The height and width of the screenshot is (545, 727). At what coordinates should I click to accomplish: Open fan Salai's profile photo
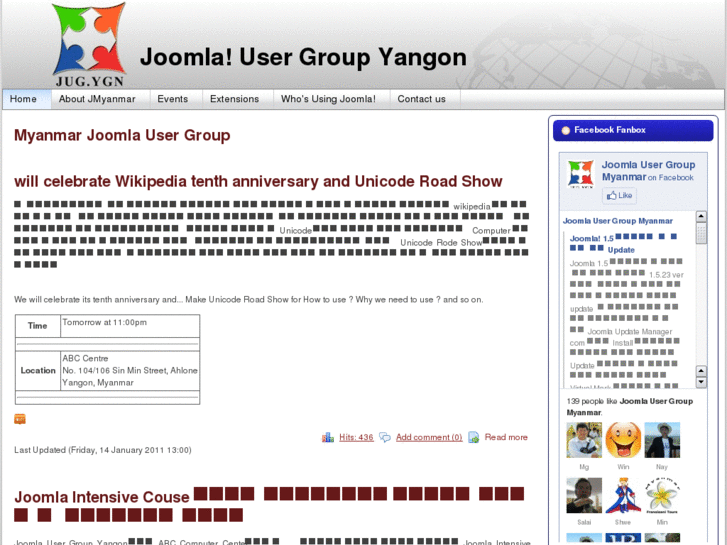[584, 495]
